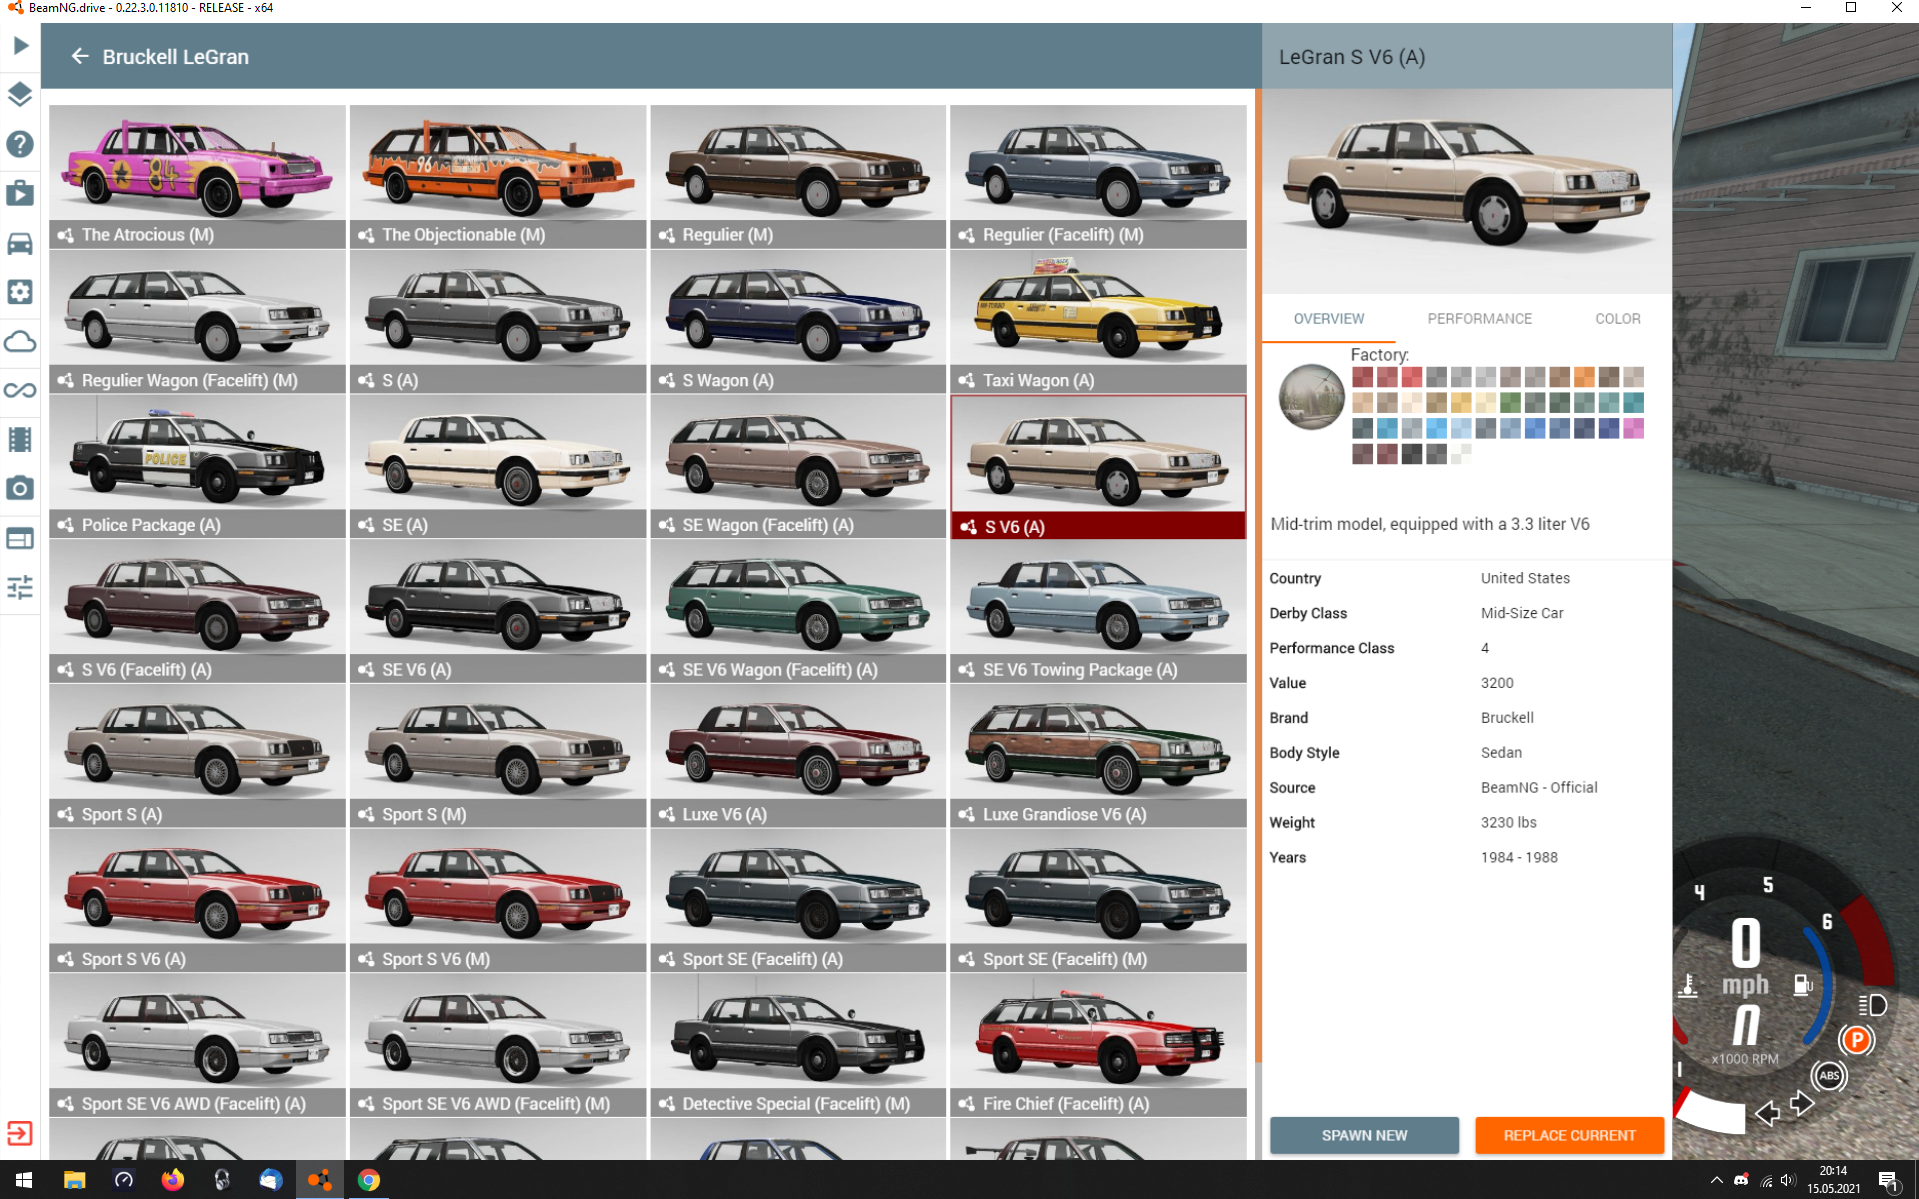Launch Firefox from the taskbar
Image resolution: width=1919 pixels, height=1199 pixels.
pos(172,1180)
